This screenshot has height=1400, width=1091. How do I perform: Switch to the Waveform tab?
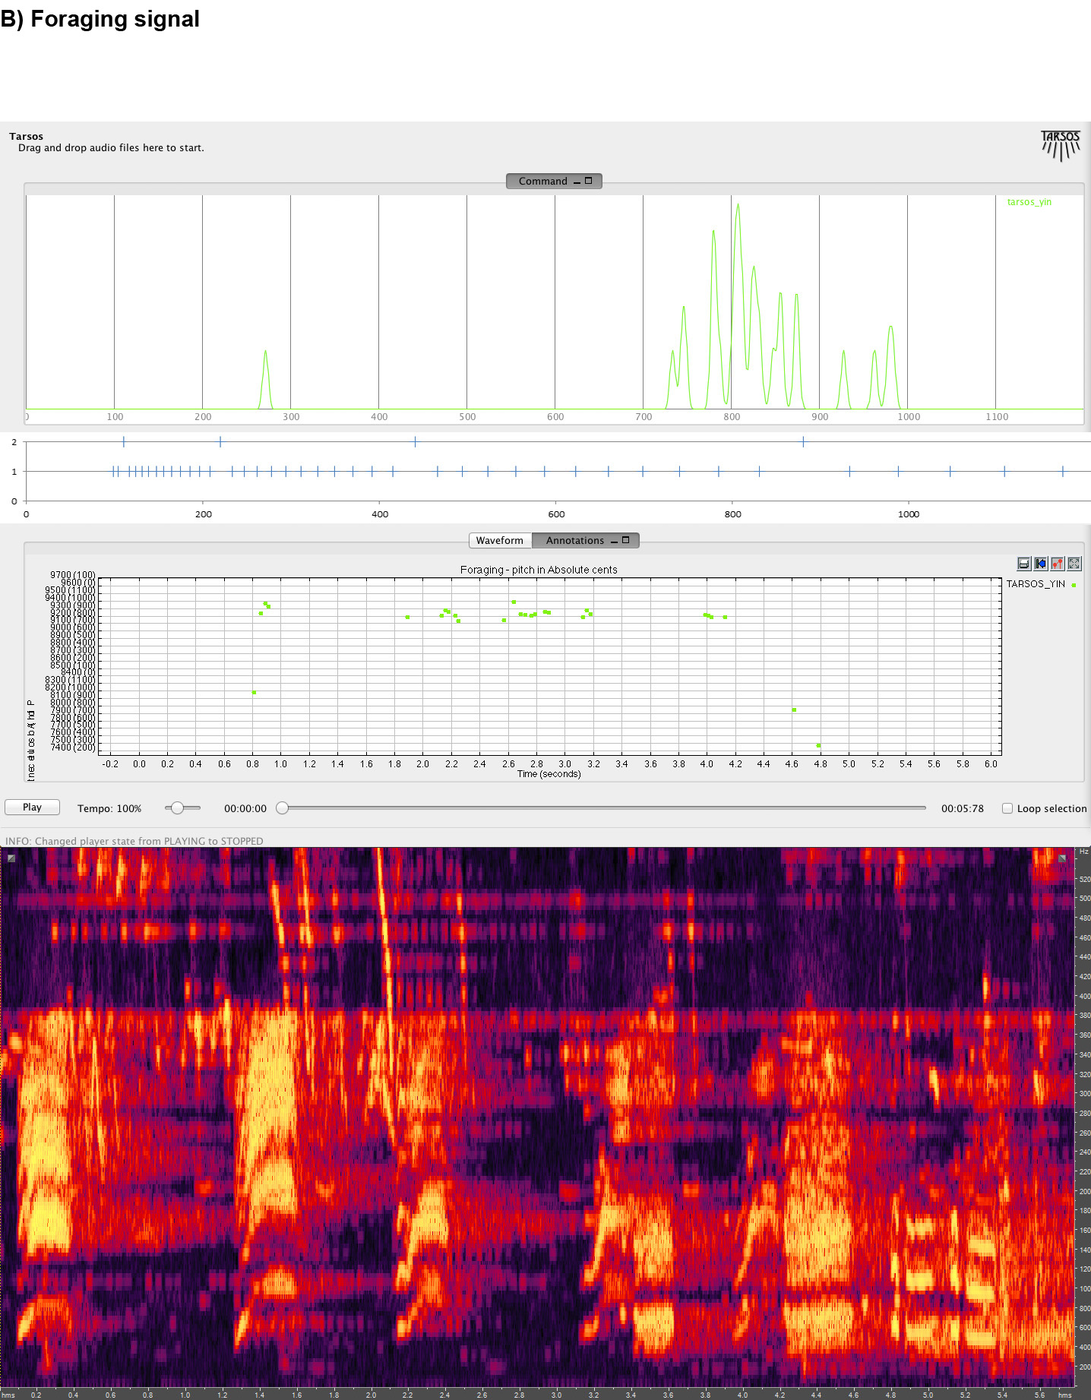[499, 540]
